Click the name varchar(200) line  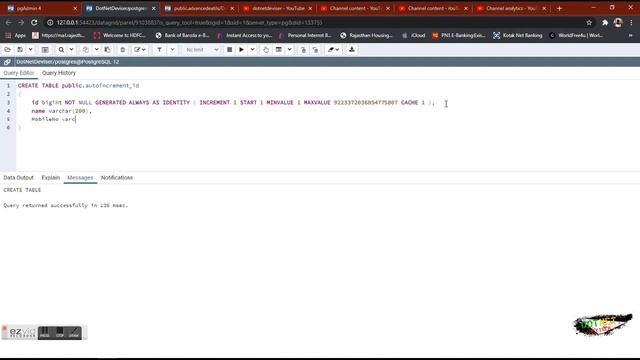pos(62,111)
